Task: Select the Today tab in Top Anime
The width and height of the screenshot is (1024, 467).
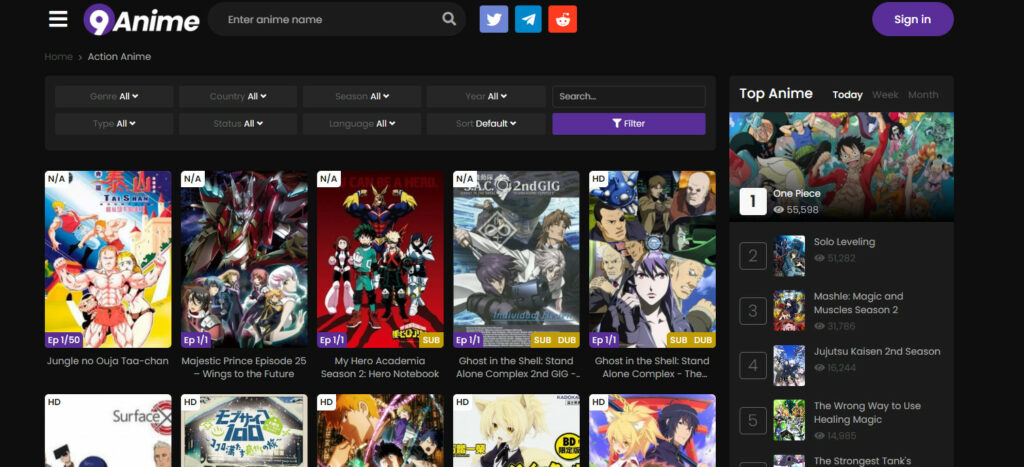Action: (847, 95)
